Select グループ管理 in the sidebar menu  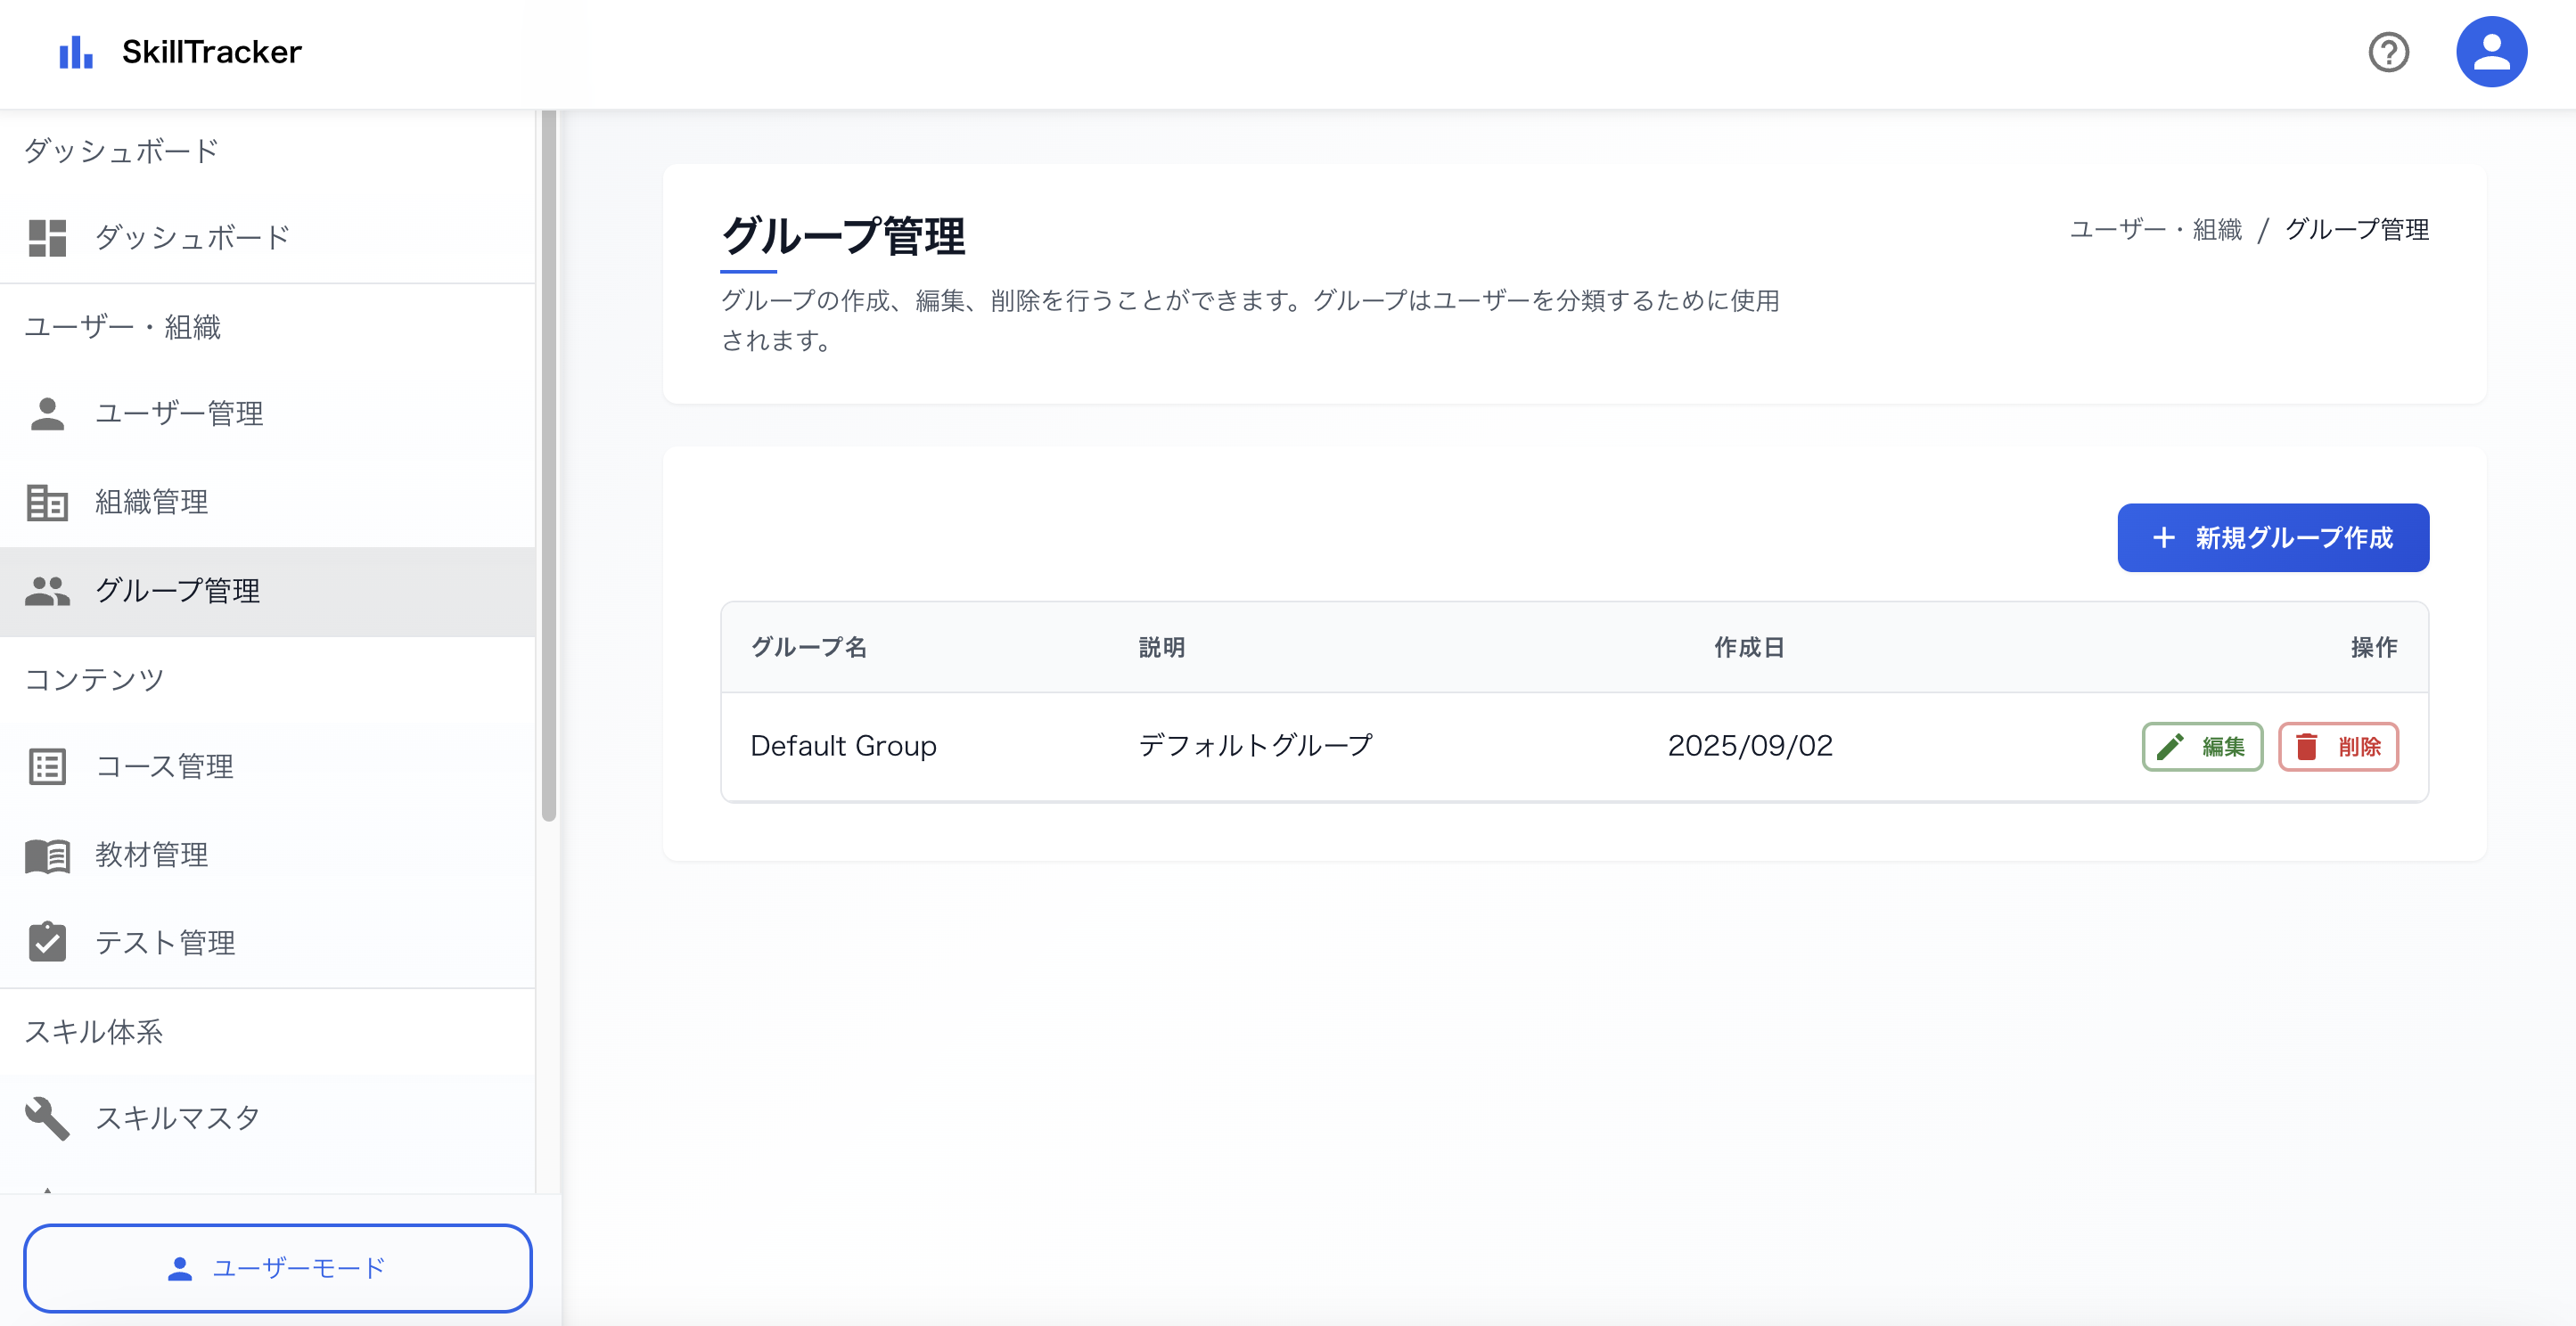pyautogui.click(x=178, y=590)
